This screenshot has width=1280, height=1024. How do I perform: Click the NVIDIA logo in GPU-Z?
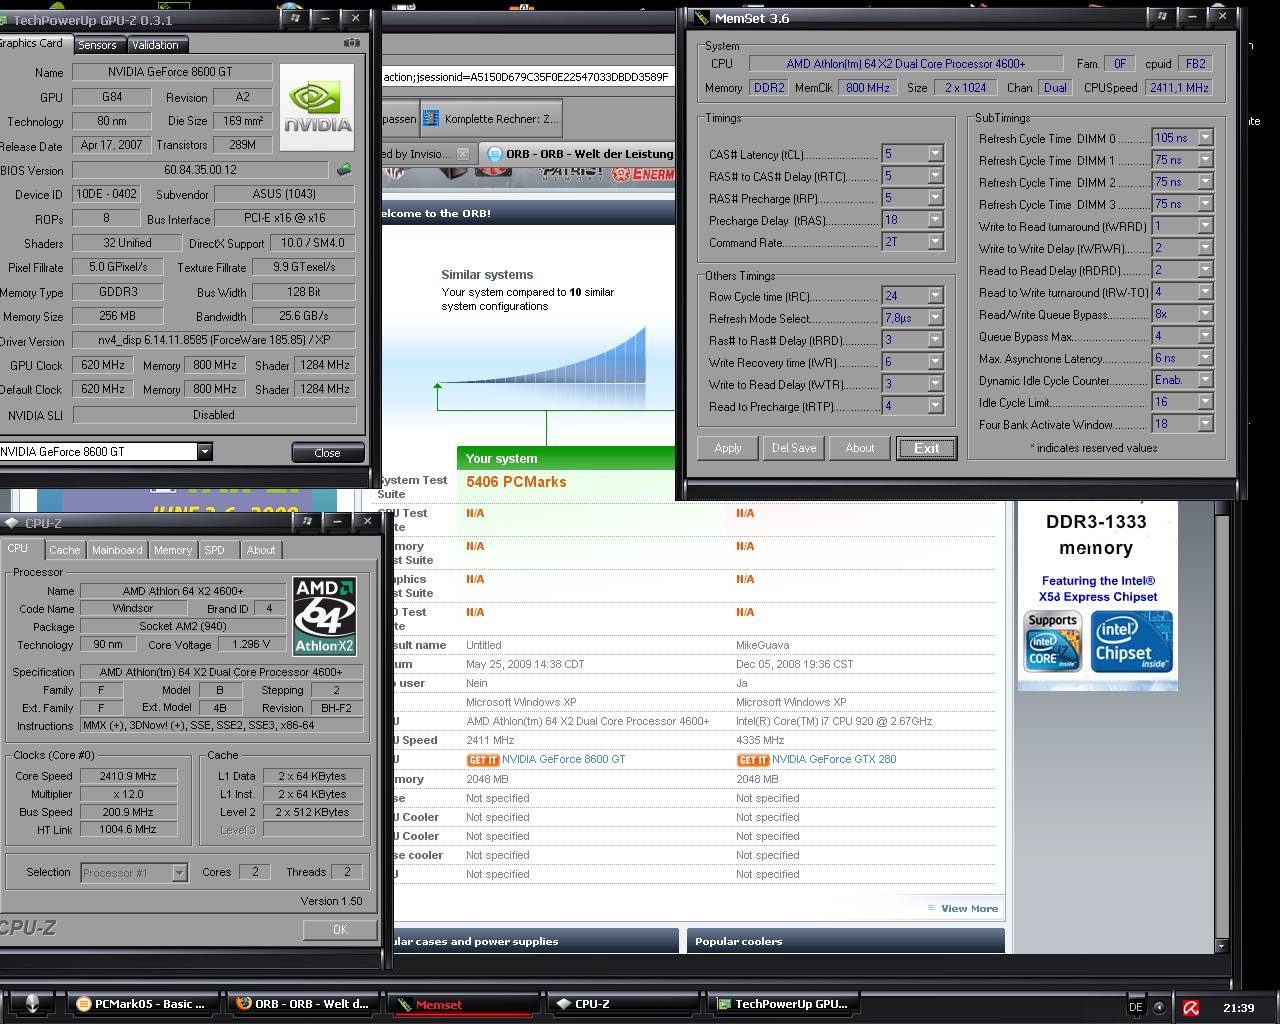pyautogui.click(x=317, y=107)
